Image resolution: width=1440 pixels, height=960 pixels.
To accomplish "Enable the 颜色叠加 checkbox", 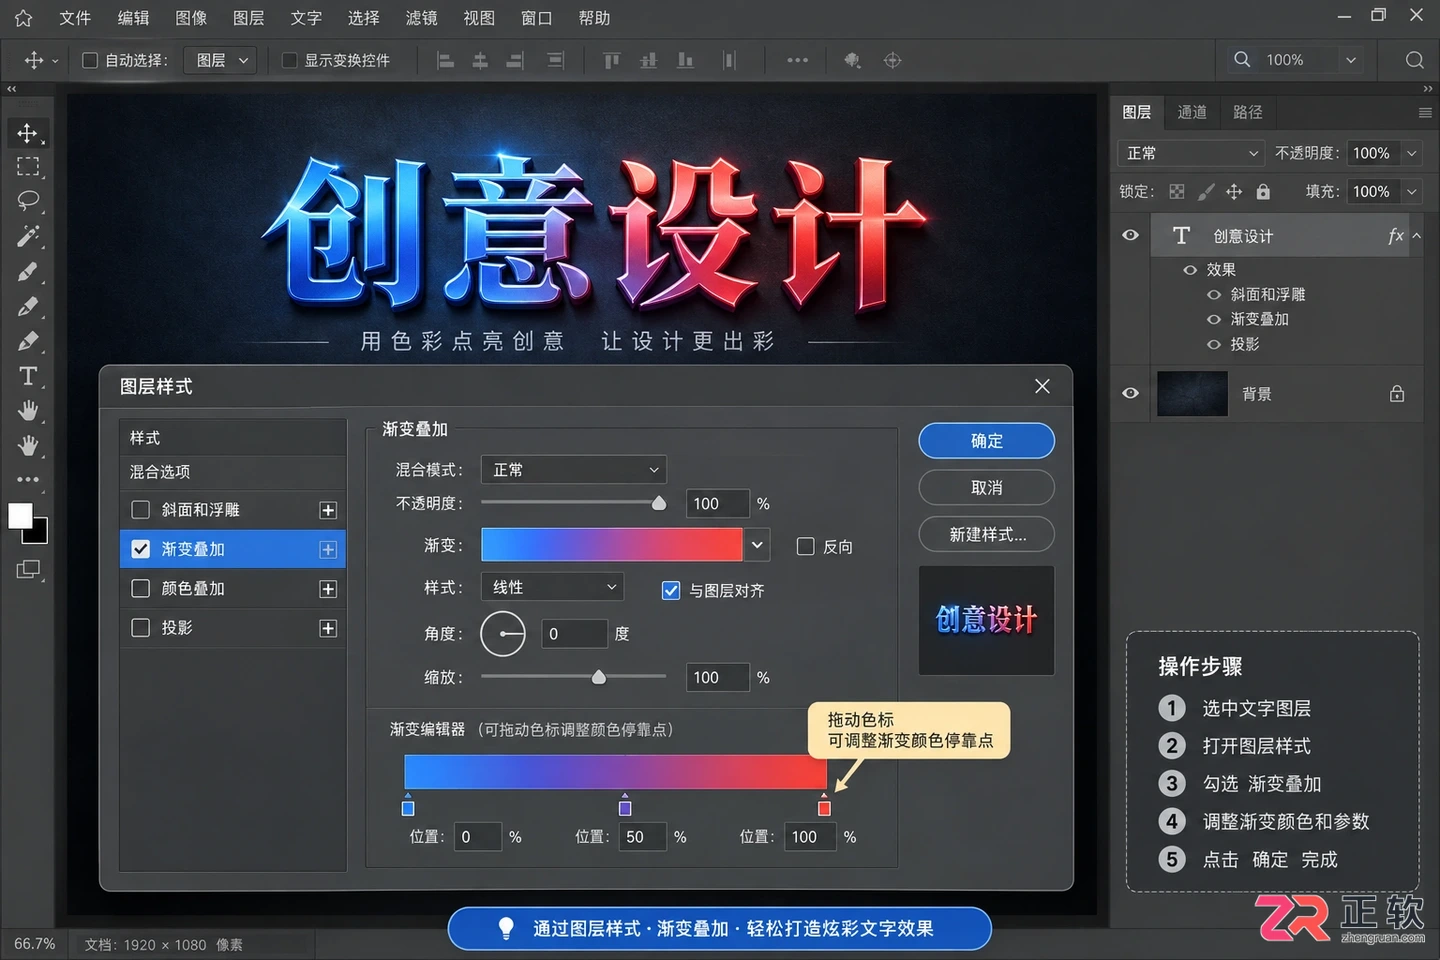I will pyautogui.click(x=141, y=588).
